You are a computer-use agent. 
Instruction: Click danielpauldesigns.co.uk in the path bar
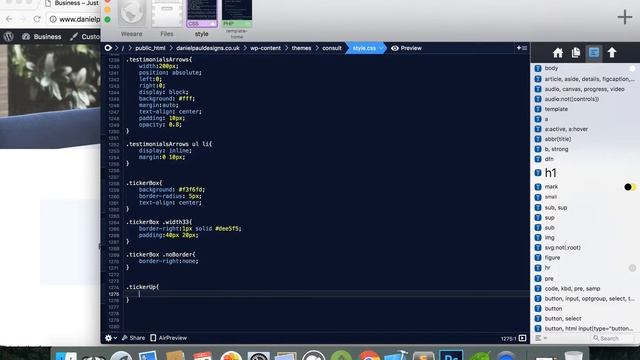[208, 48]
